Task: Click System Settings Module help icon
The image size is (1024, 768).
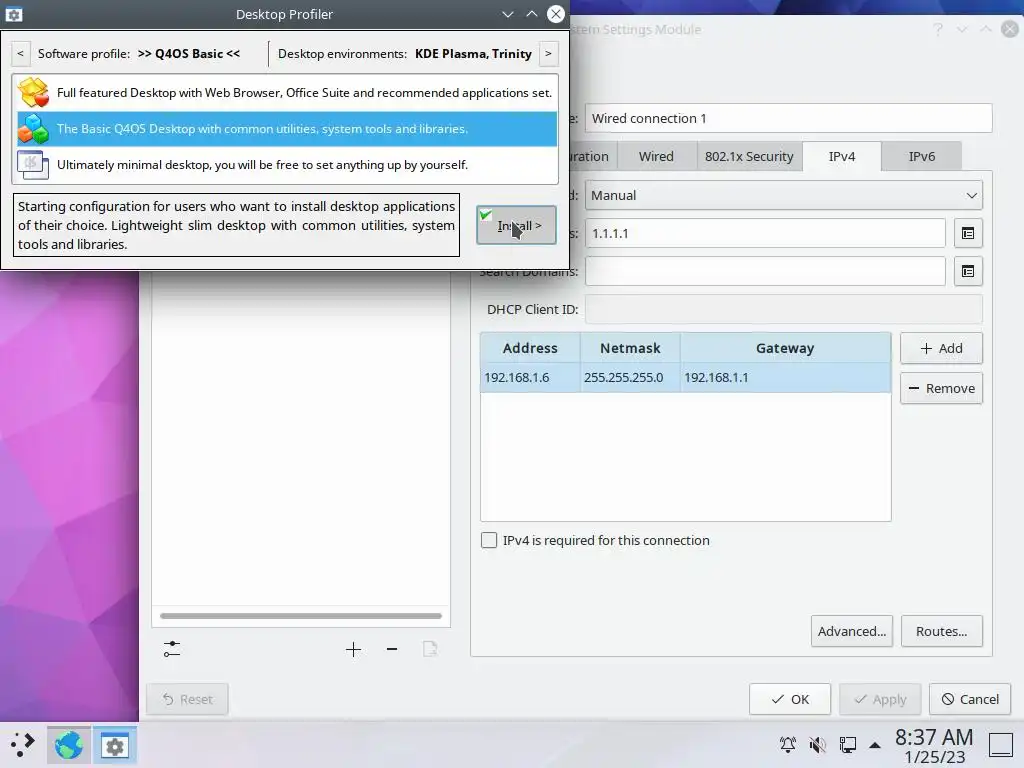Action: 938,29
